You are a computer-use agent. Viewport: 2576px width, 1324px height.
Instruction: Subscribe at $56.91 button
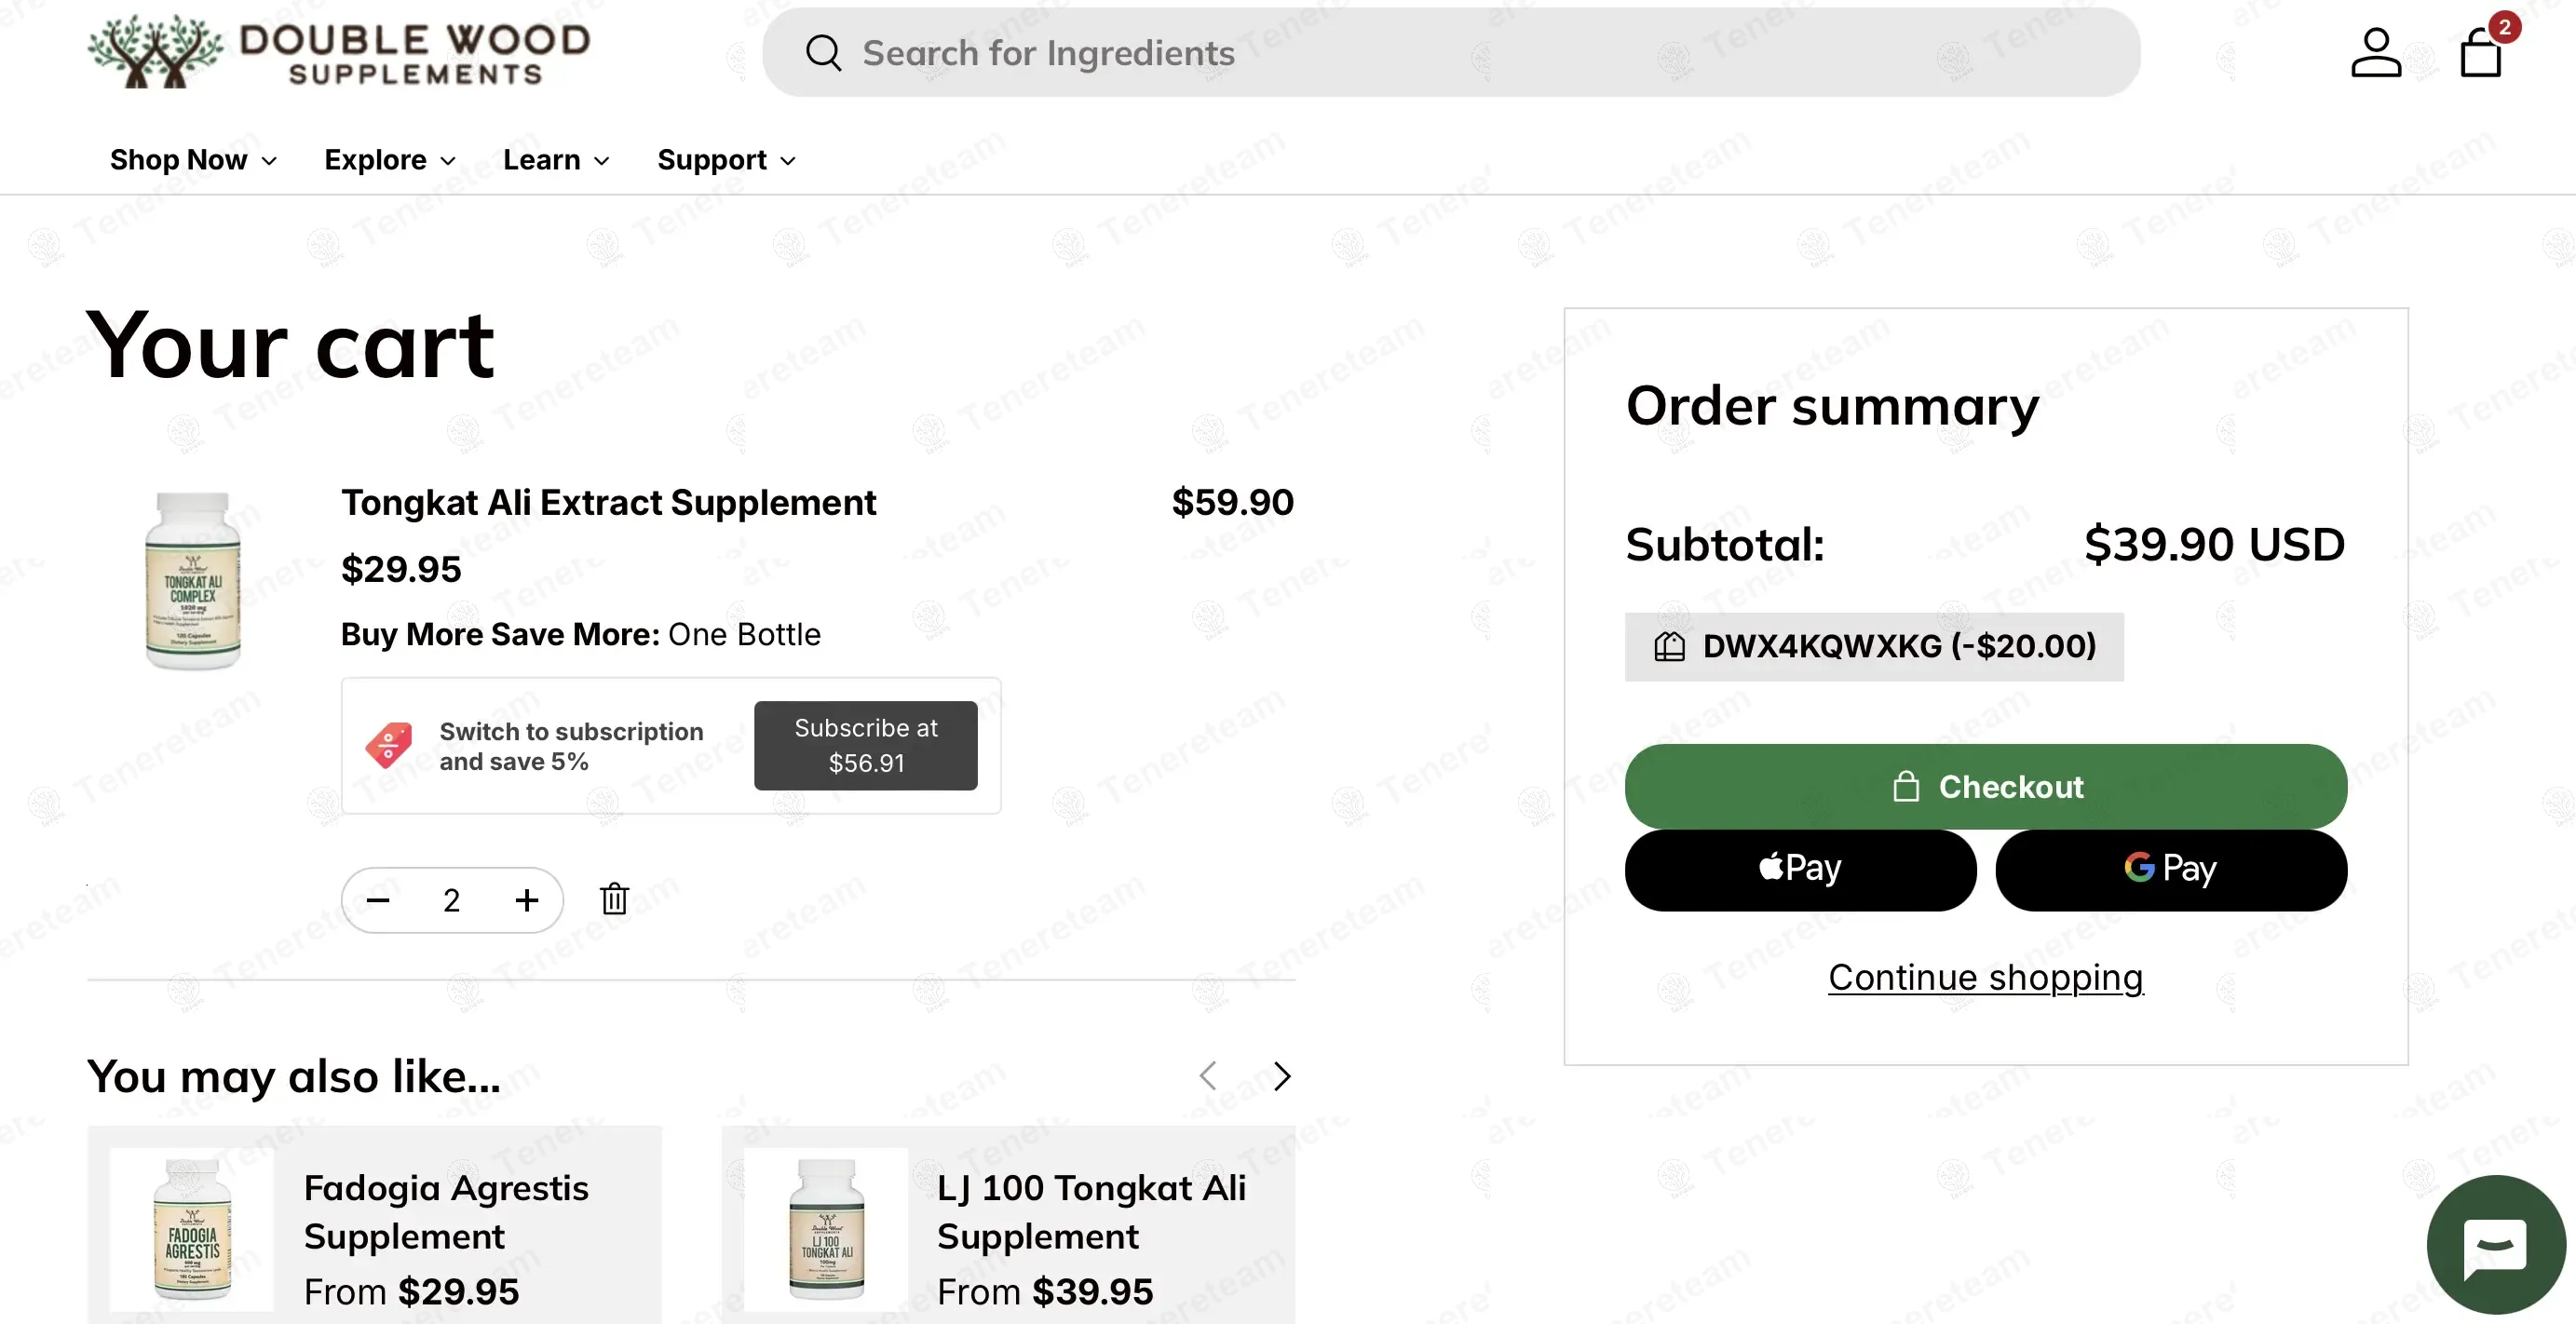pos(865,745)
